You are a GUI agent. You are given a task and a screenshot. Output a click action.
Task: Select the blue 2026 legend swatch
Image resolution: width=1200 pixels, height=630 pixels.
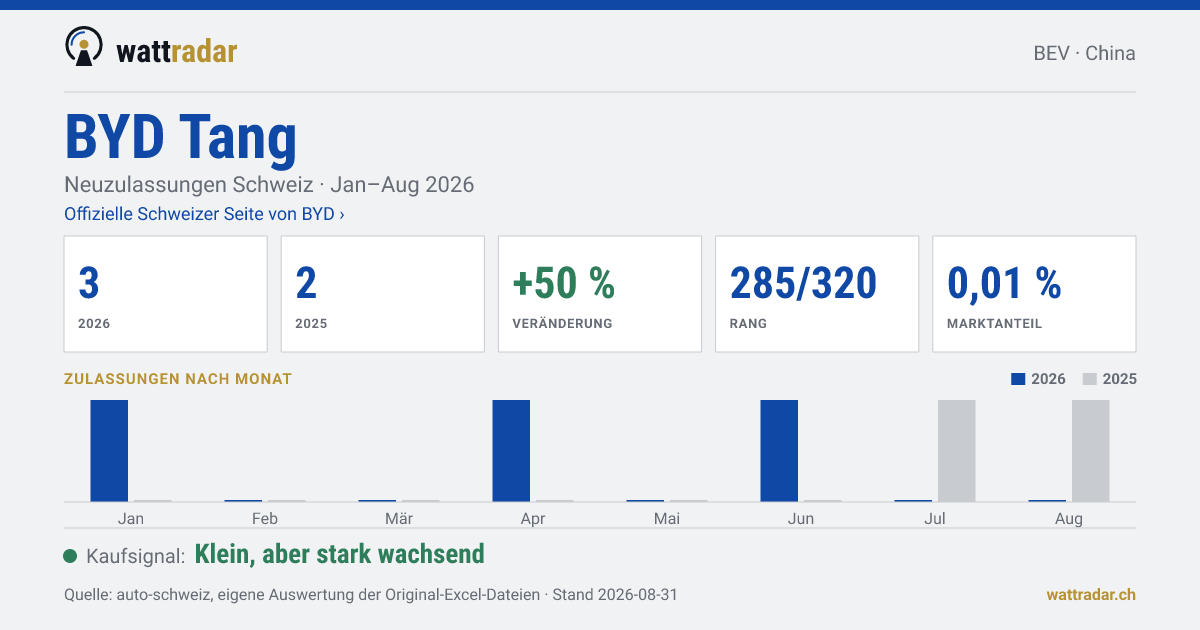[1019, 379]
